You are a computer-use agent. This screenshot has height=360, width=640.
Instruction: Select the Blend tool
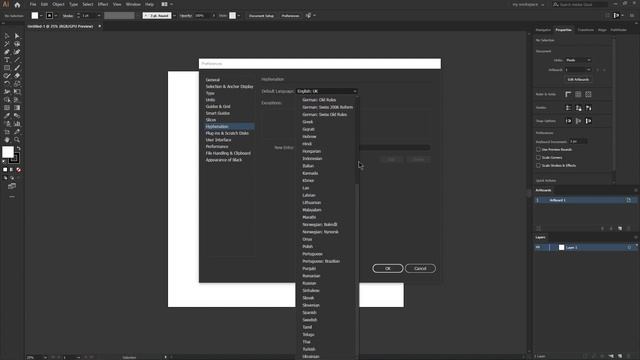tap(17, 116)
